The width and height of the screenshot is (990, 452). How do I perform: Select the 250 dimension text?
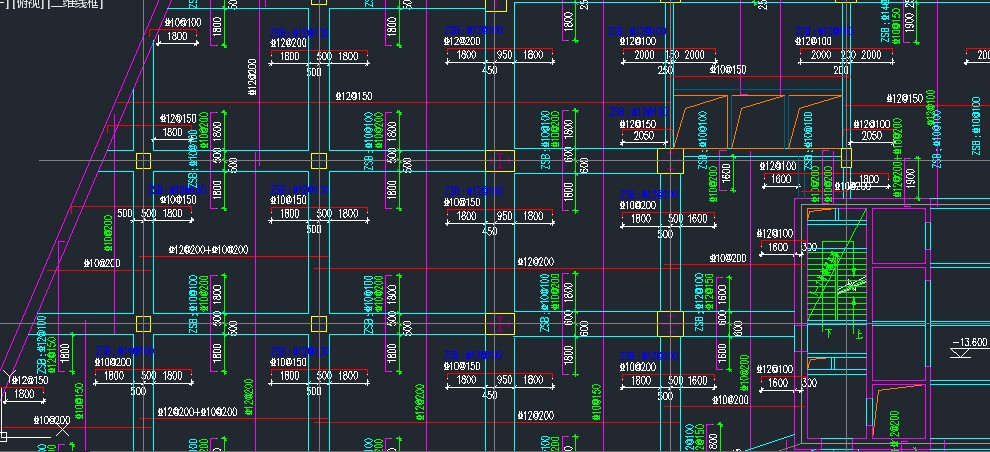tap(665, 71)
